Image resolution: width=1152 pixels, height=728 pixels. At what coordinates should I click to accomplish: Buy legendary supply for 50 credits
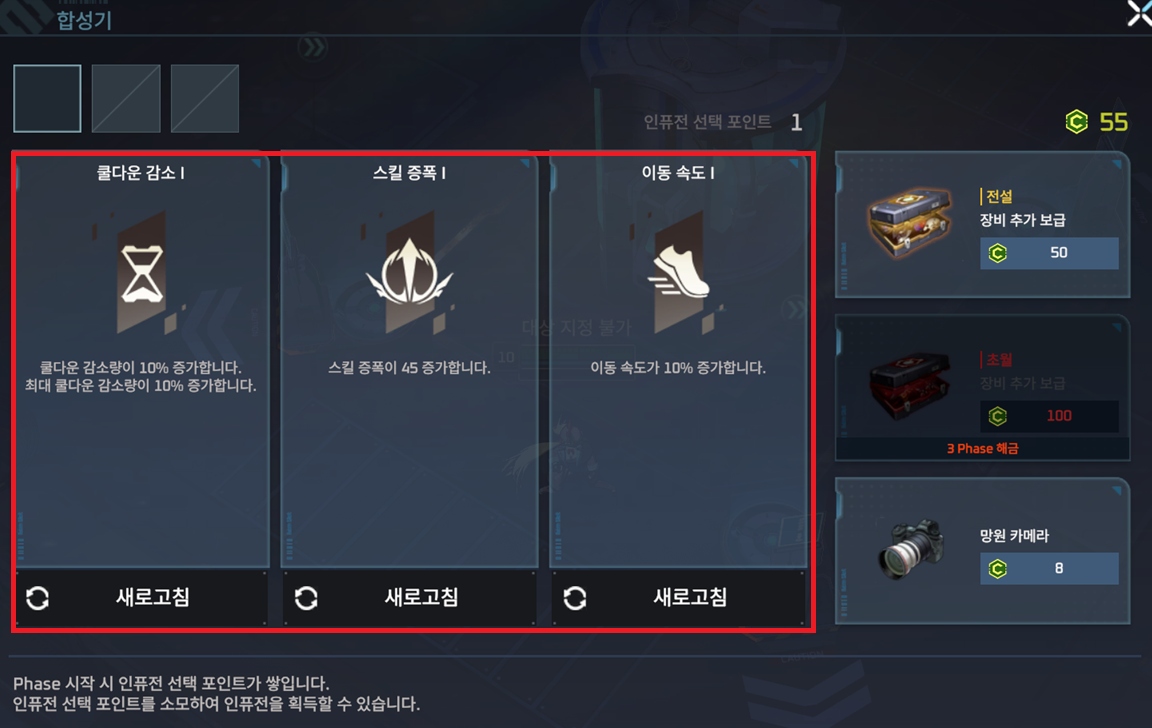coord(1049,253)
